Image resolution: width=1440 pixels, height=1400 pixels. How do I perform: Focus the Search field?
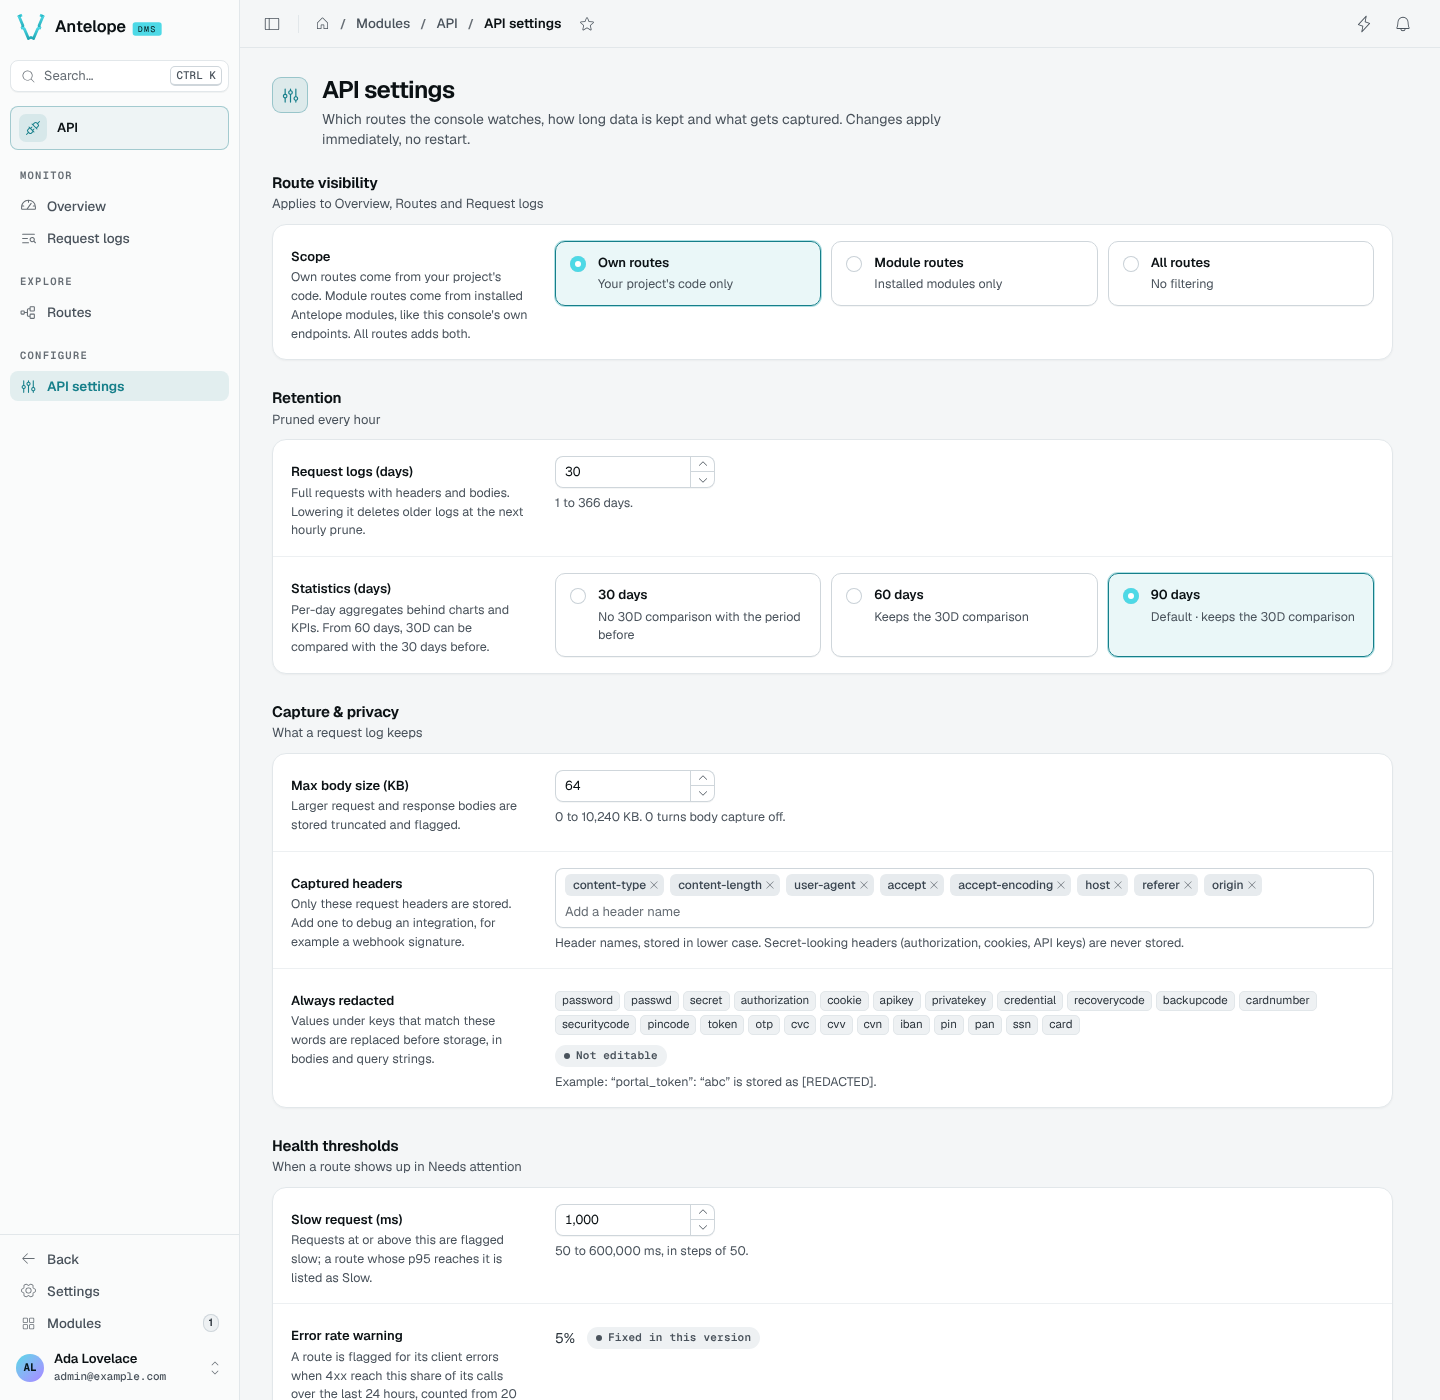119,76
